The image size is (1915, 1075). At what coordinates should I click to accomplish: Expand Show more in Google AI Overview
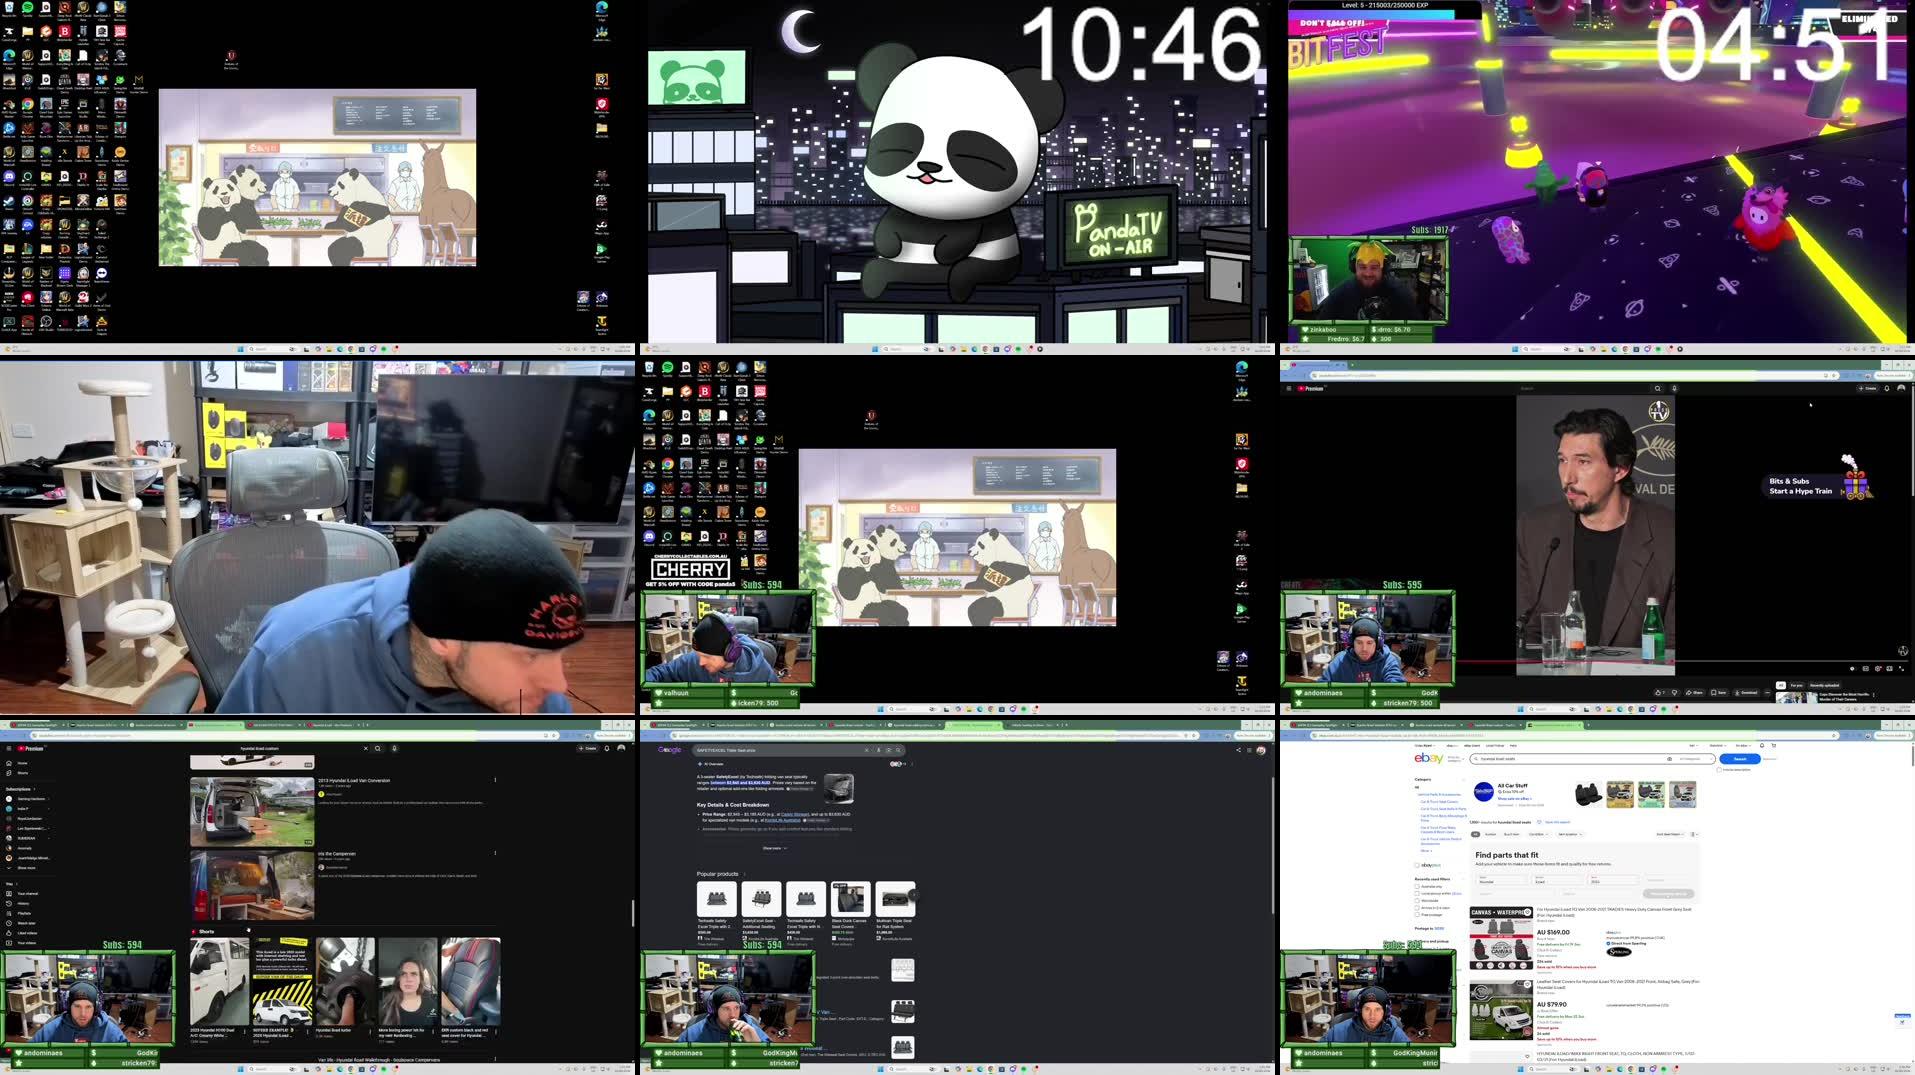775,848
